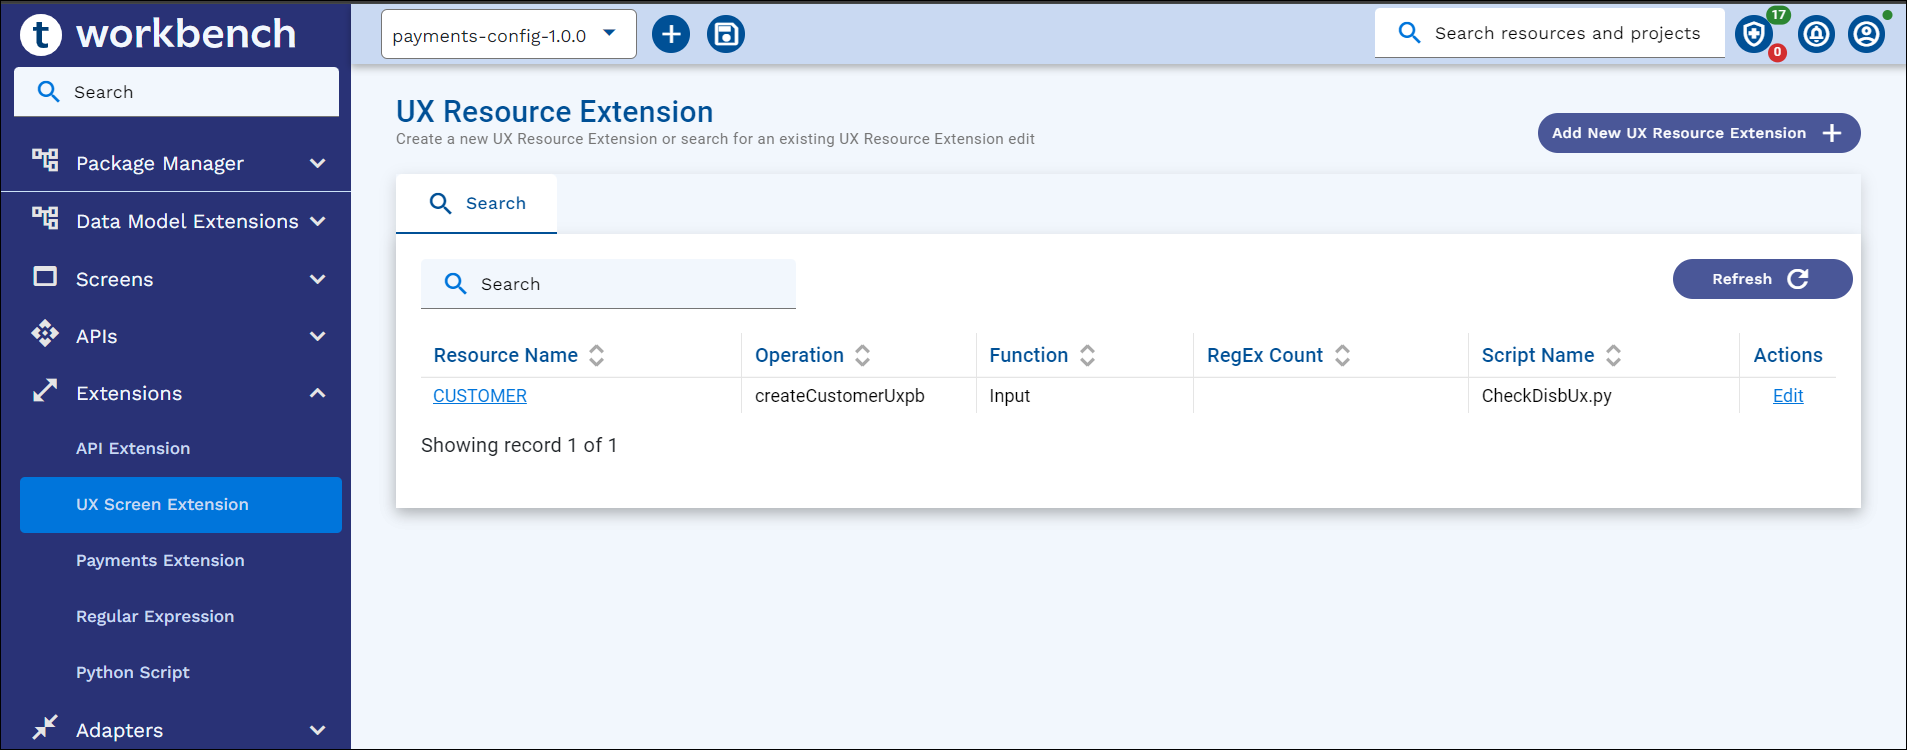Click the APIs sidebar icon
The width and height of the screenshot is (1907, 750).
45,333
